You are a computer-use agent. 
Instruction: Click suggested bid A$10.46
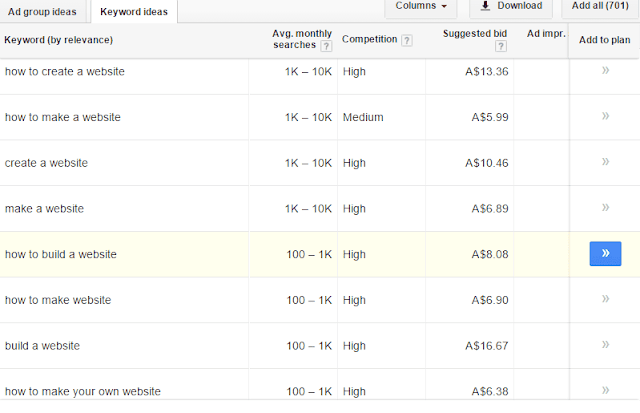pos(487,163)
